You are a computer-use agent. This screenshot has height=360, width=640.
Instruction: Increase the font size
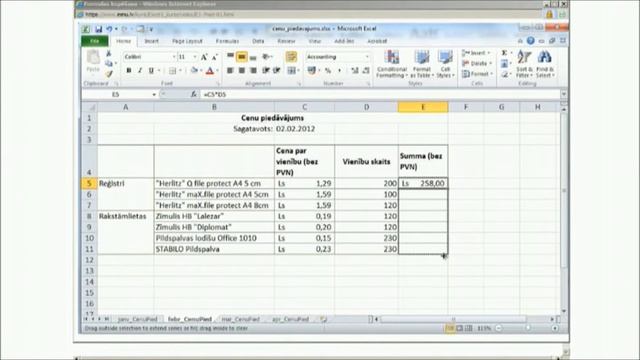click(204, 57)
